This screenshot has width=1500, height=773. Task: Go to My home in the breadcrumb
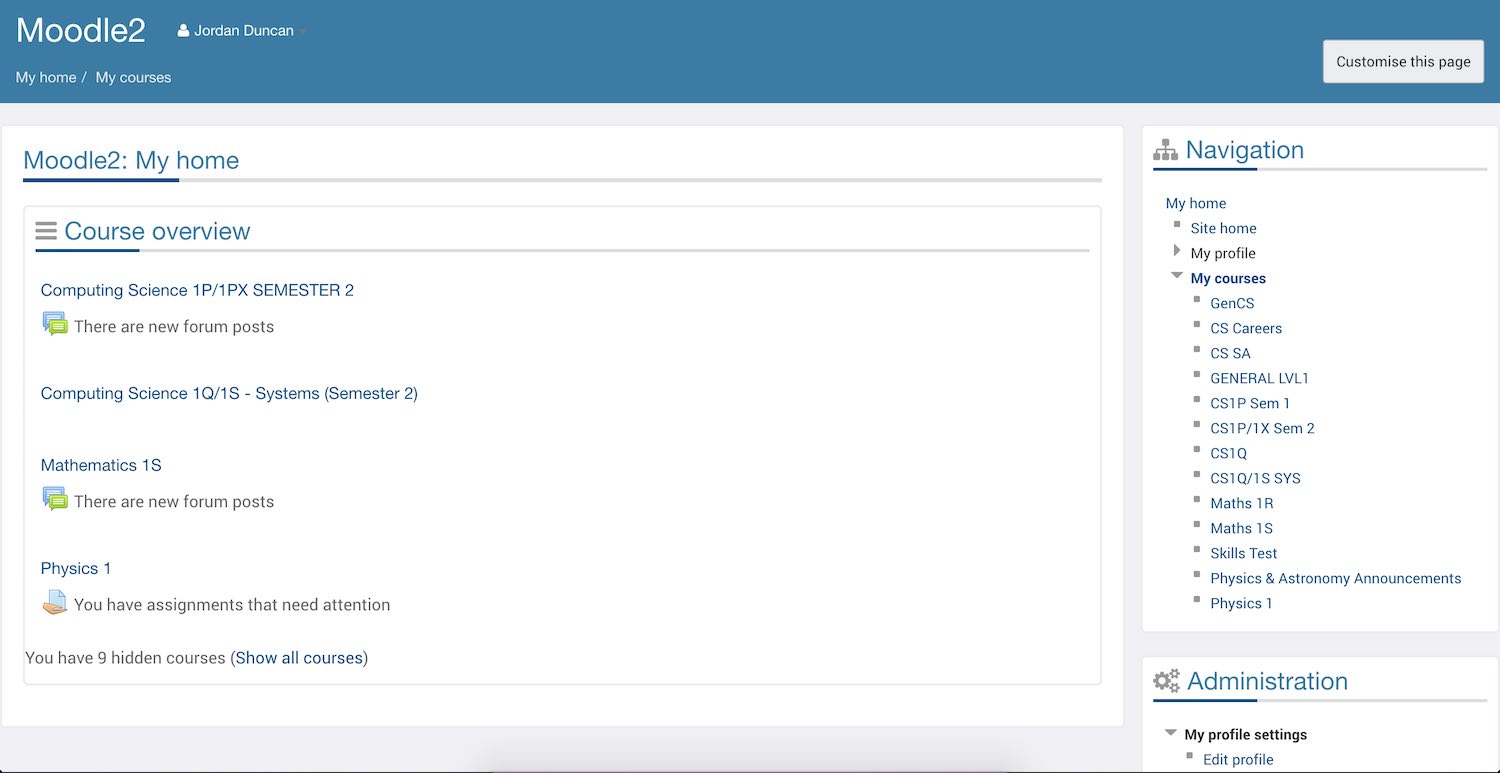(x=46, y=77)
